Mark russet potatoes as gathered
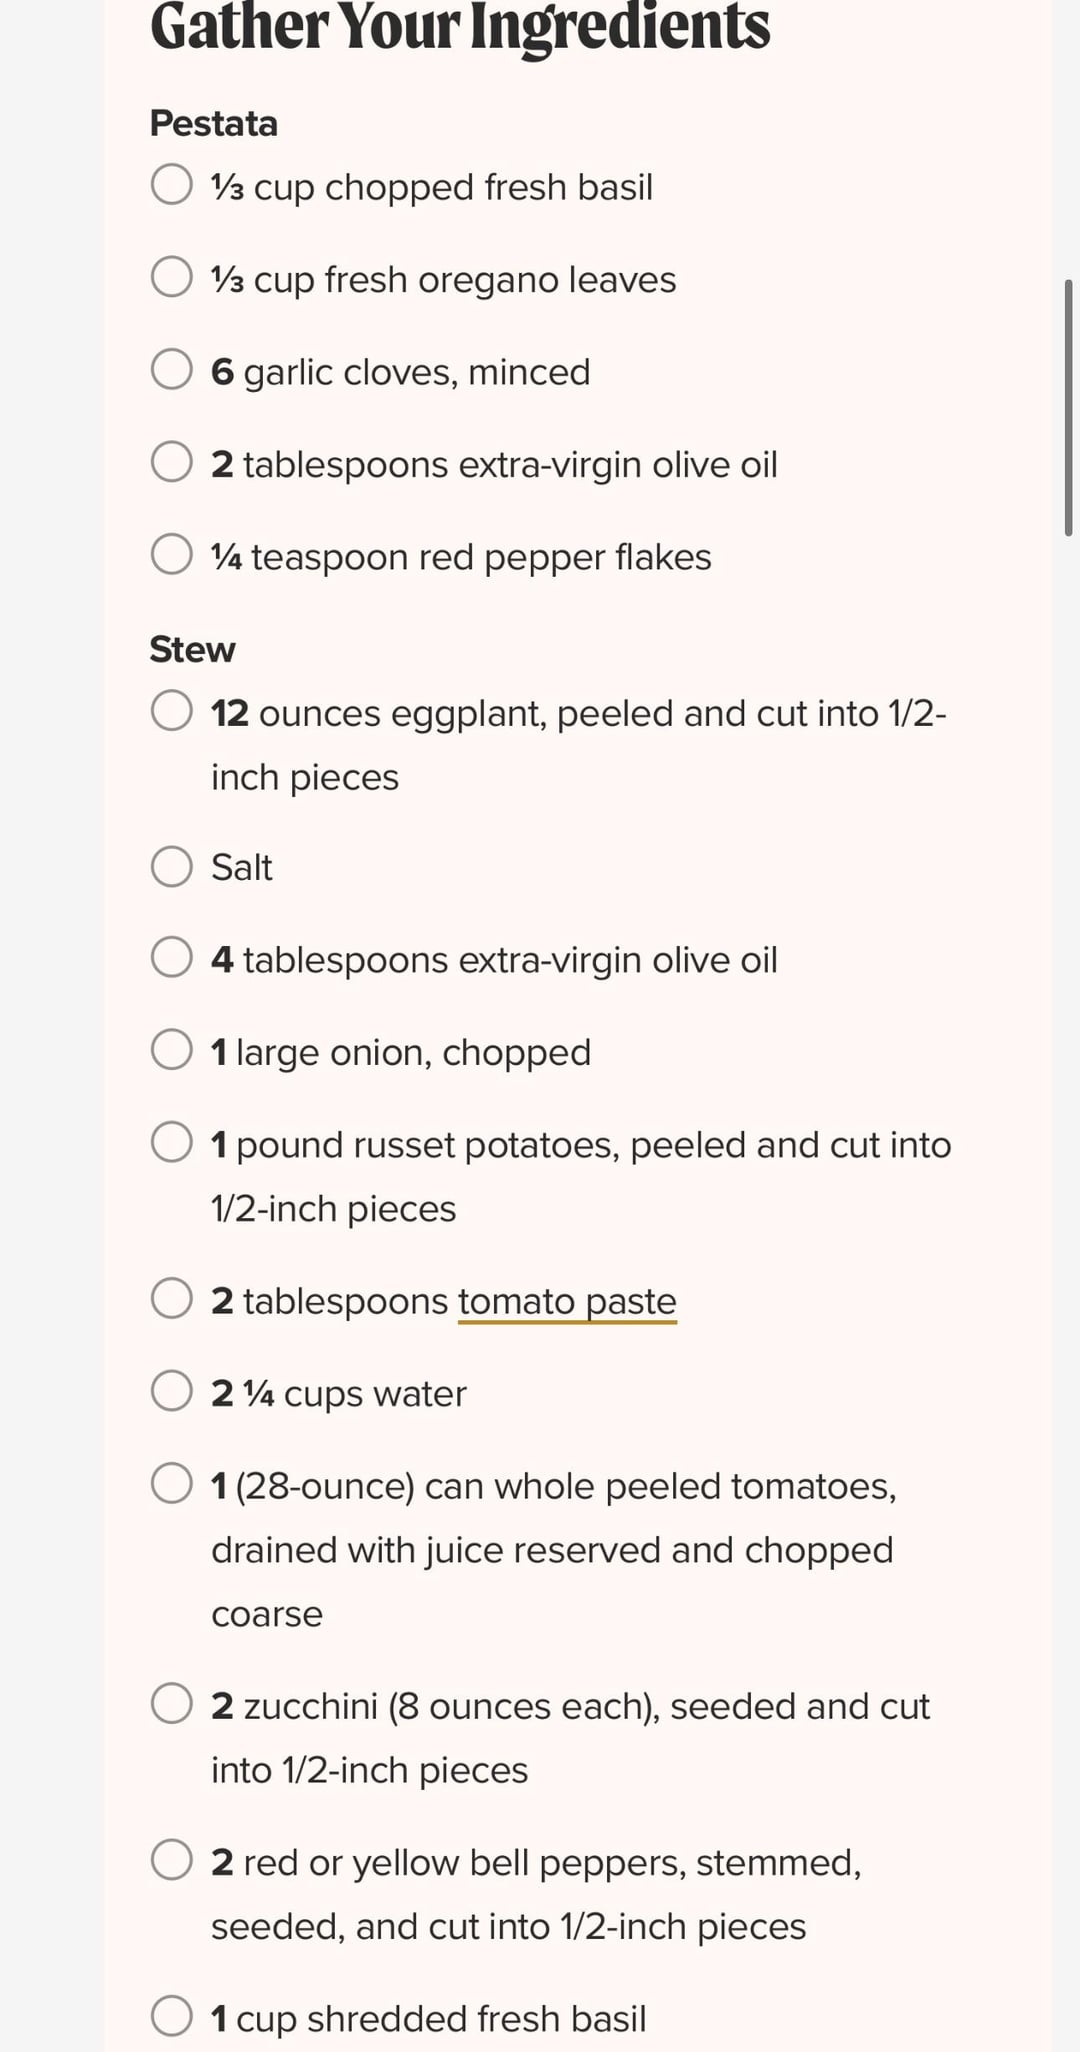1080x2052 pixels. tap(172, 1142)
